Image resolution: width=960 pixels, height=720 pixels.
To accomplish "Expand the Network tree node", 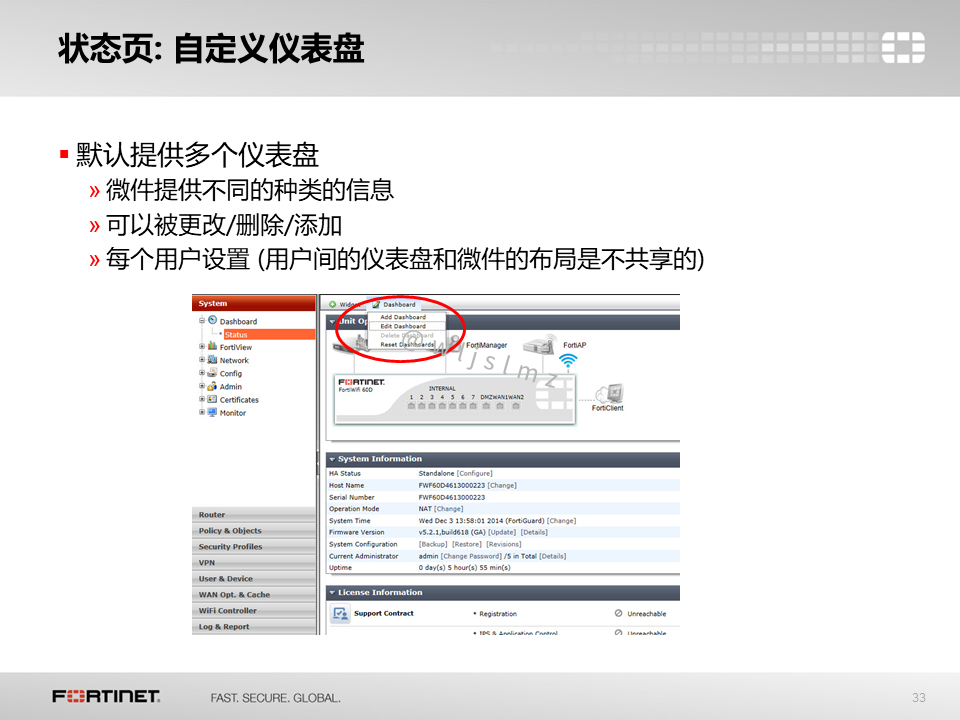I will (x=201, y=359).
